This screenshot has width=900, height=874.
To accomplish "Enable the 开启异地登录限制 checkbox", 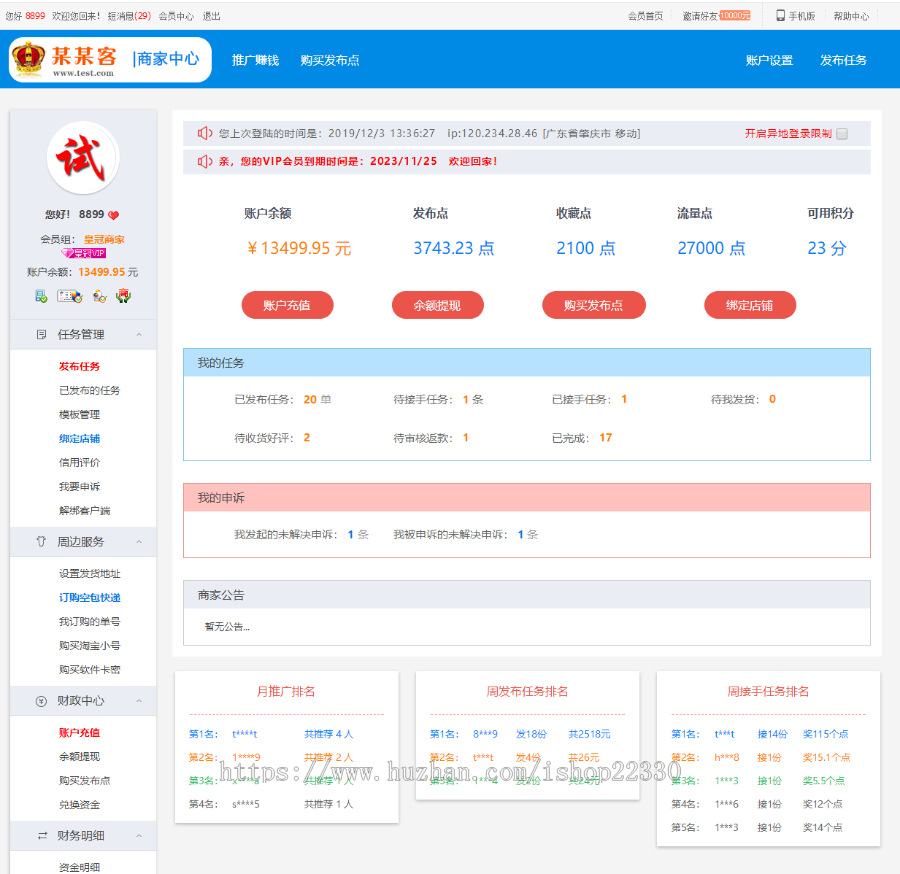I will pos(842,134).
